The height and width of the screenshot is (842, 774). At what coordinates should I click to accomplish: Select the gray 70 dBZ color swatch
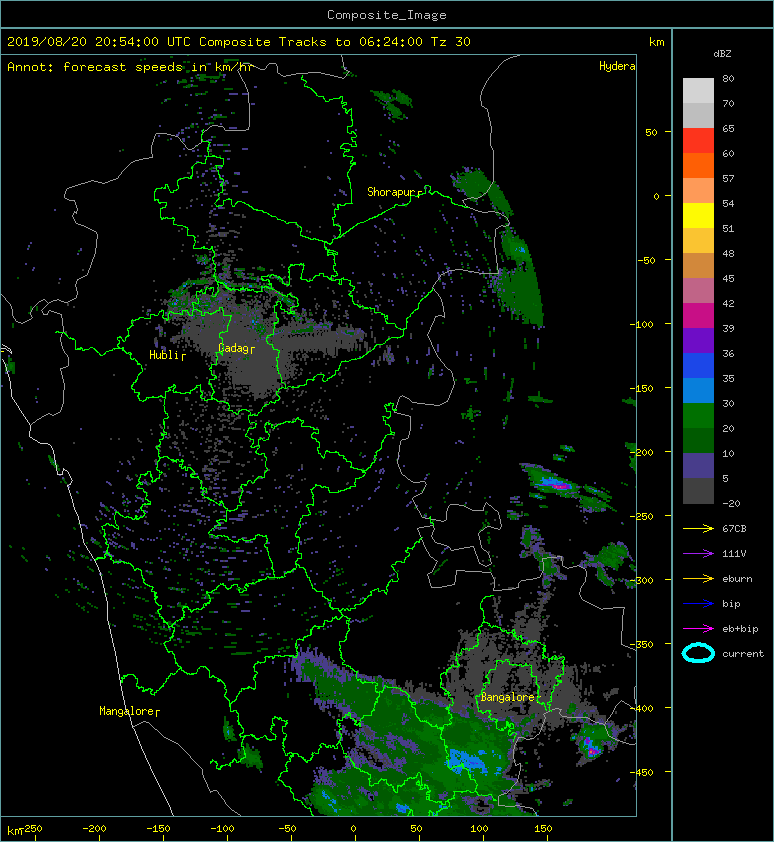(x=698, y=115)
